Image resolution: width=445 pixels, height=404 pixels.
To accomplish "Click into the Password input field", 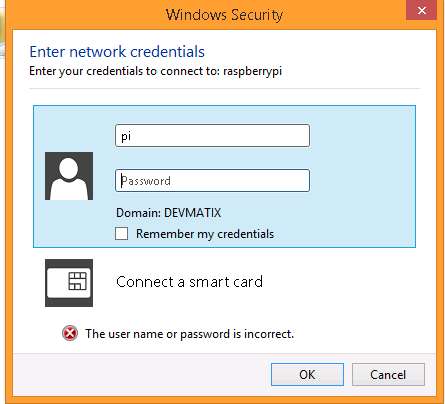I will (x=212, y=181).
